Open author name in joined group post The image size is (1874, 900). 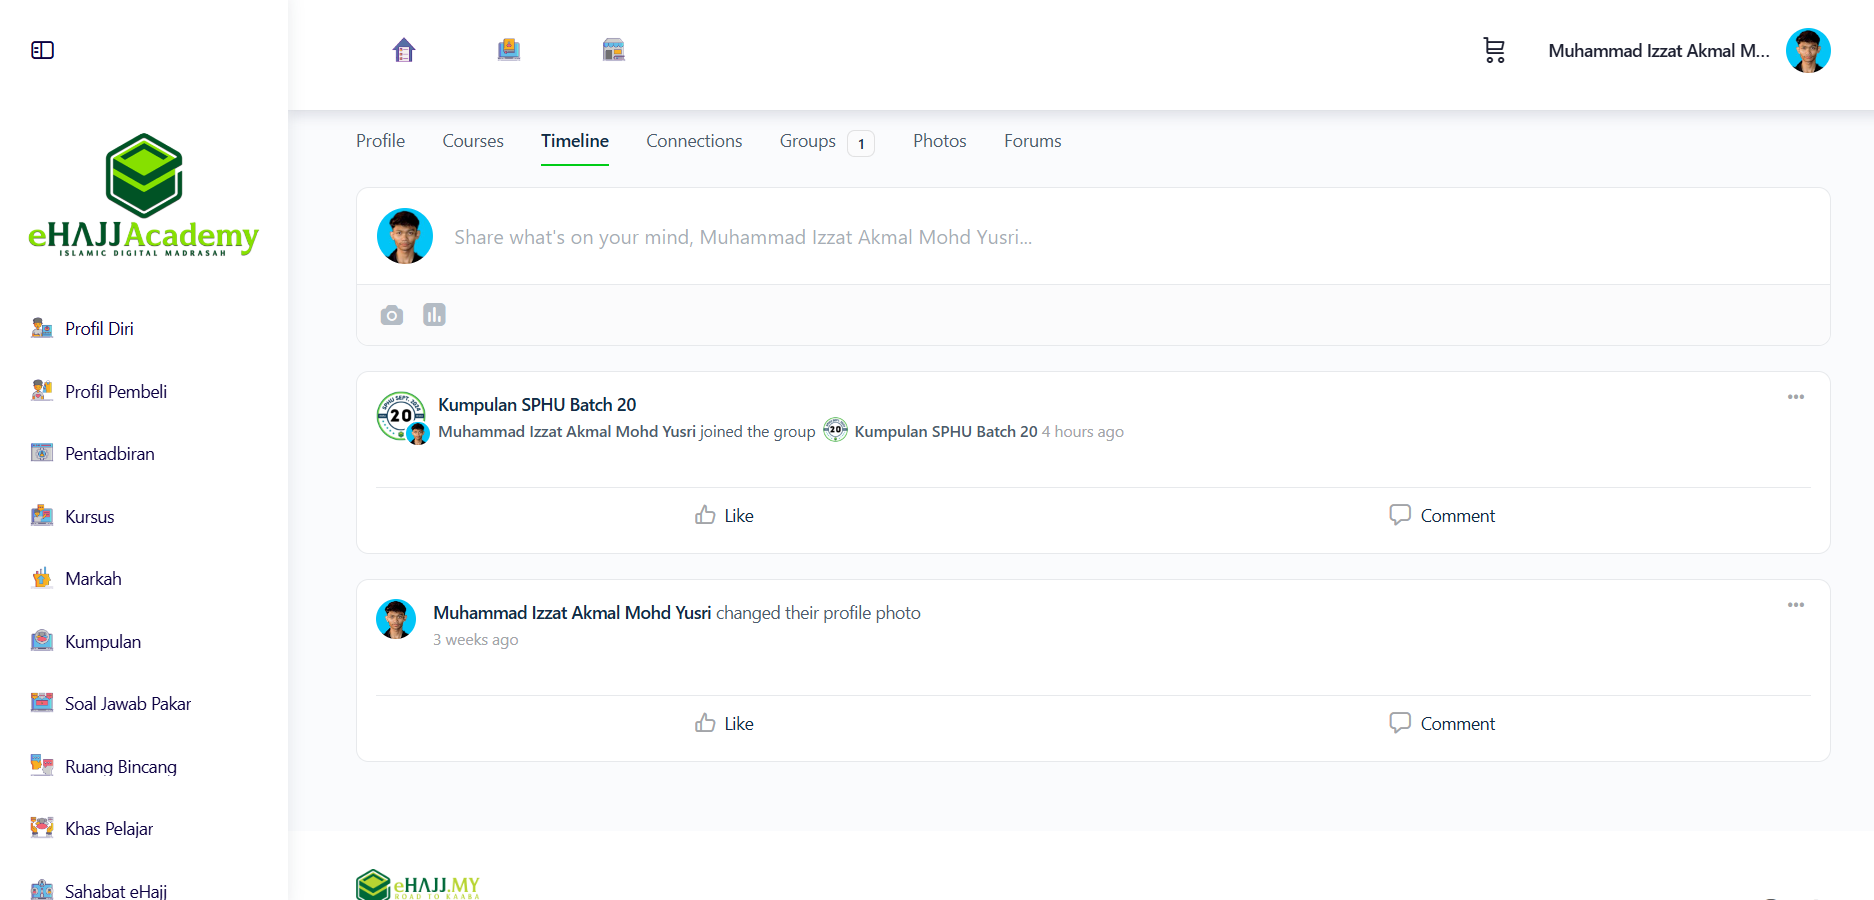(567, 432)
